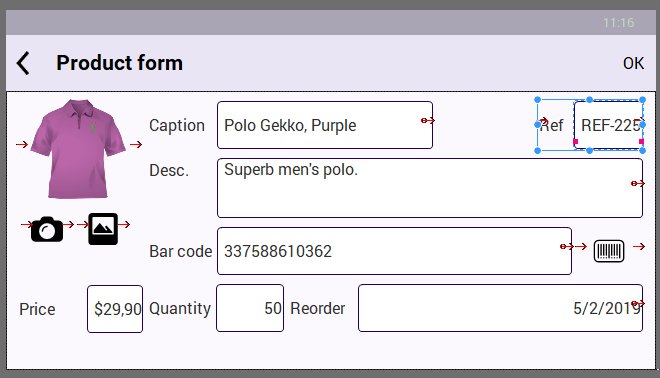Open the camera to take a photo
This screenshot has height=378, width=660.
(x=47, y=229)
